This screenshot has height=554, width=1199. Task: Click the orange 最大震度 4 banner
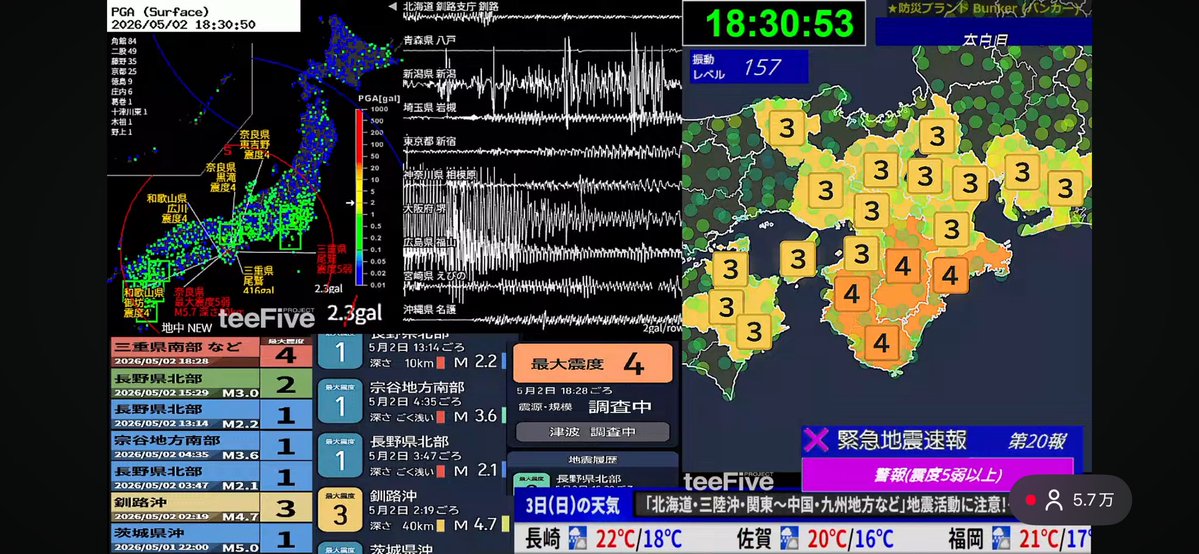click(593, 363)
